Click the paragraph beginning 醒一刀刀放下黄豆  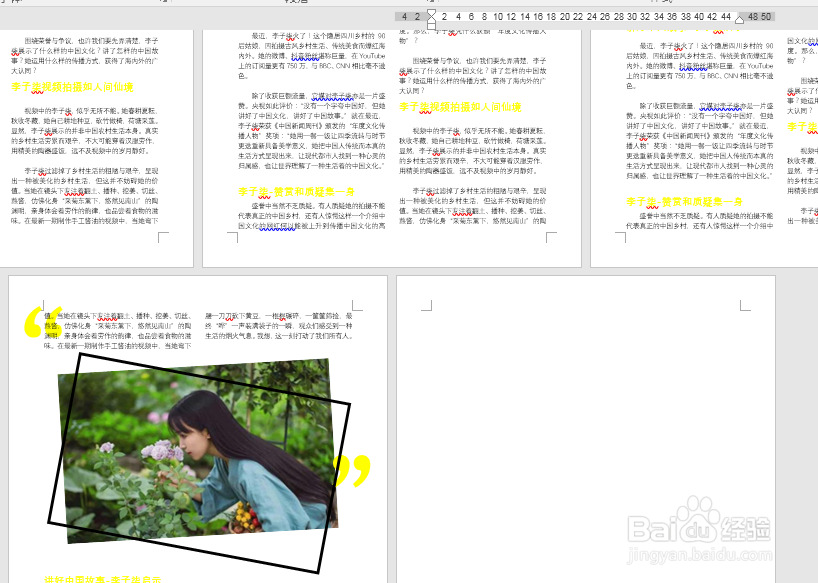(279, 326)
